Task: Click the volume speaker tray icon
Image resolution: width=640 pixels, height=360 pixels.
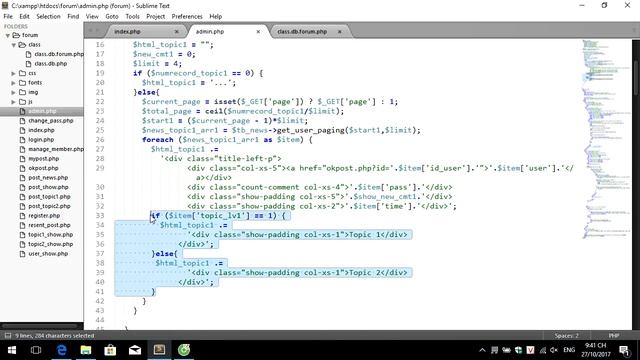Action: (x=554, y=350)
